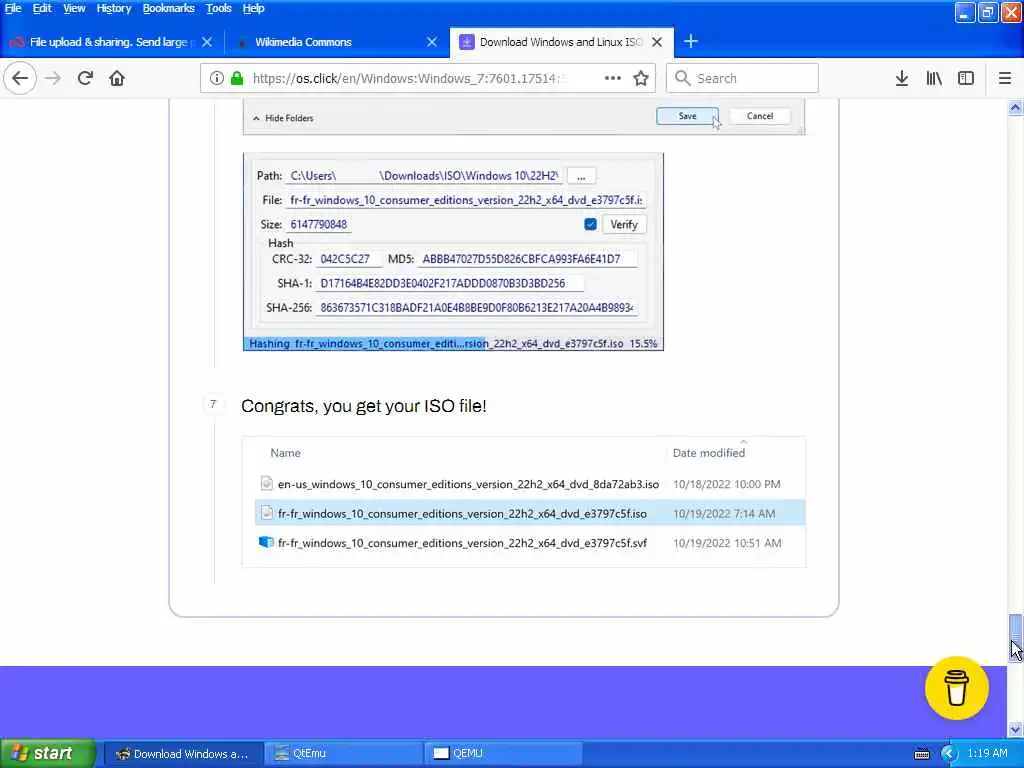Toggle the checkbox next to Verify
1024x768 pixels.
pyautogui.click(x=590, y=225)
